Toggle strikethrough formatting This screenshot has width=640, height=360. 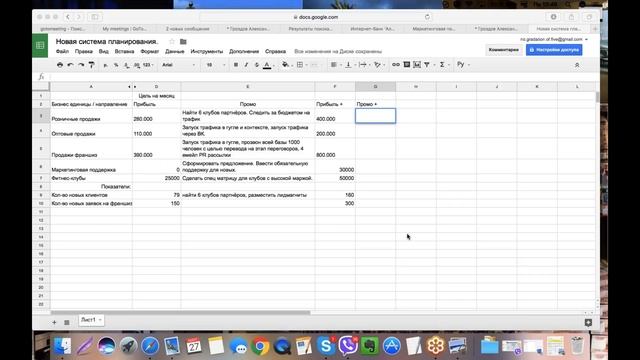click(257, 65)
